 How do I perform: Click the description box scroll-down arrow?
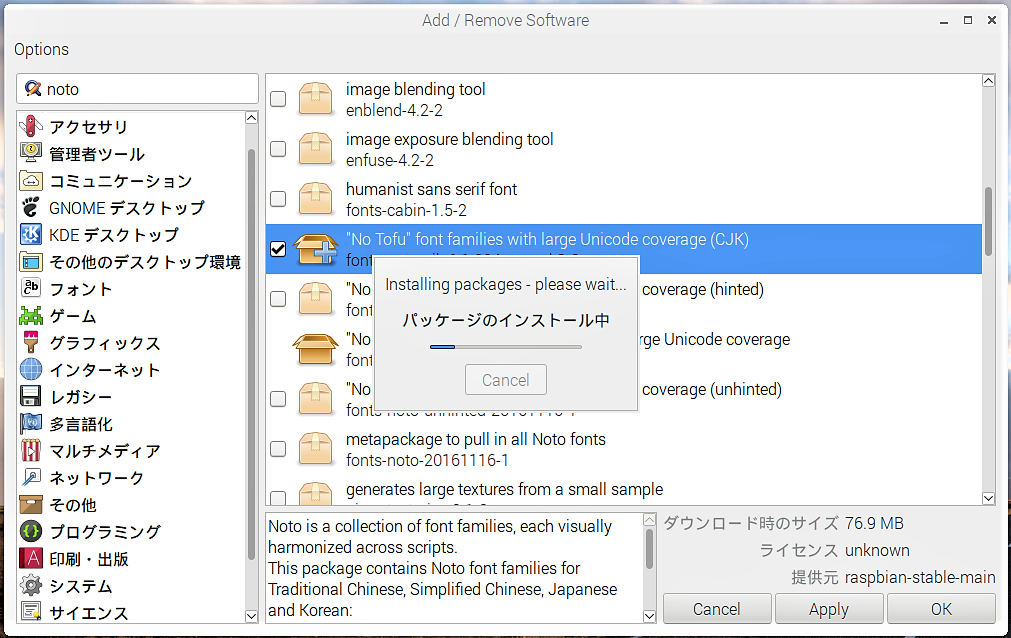tap(649, 617)
